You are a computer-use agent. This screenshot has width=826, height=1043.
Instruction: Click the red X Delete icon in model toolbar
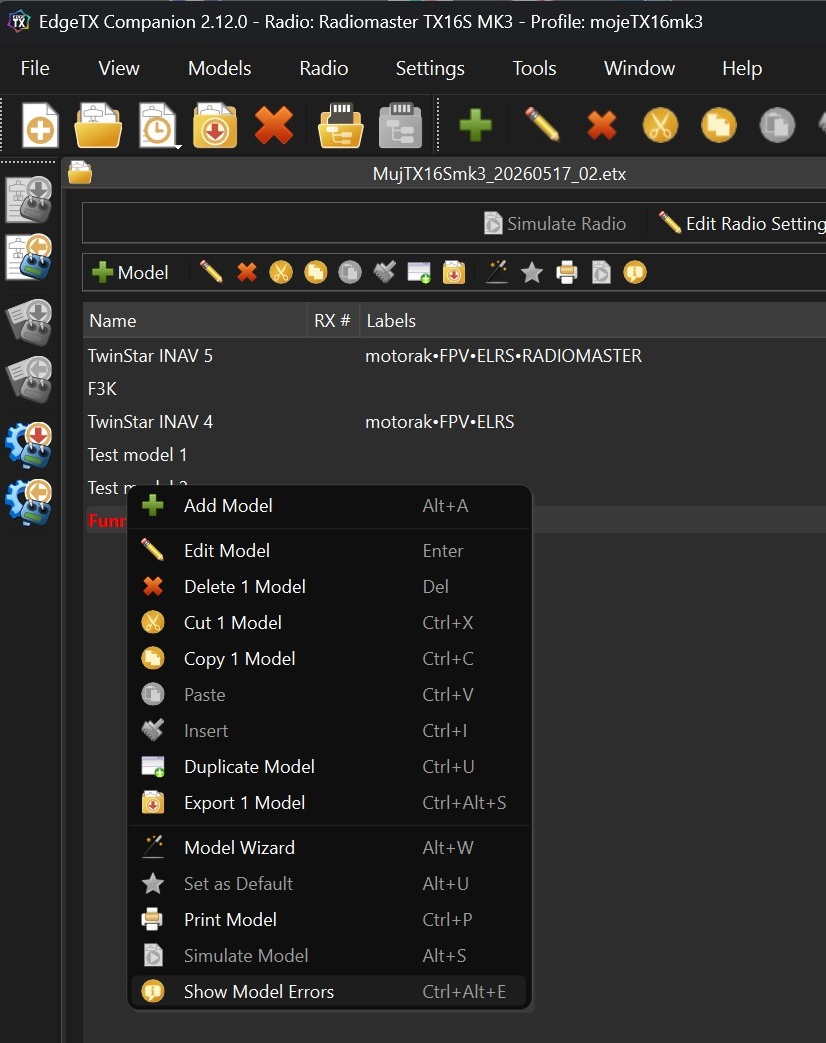(247, 272)
